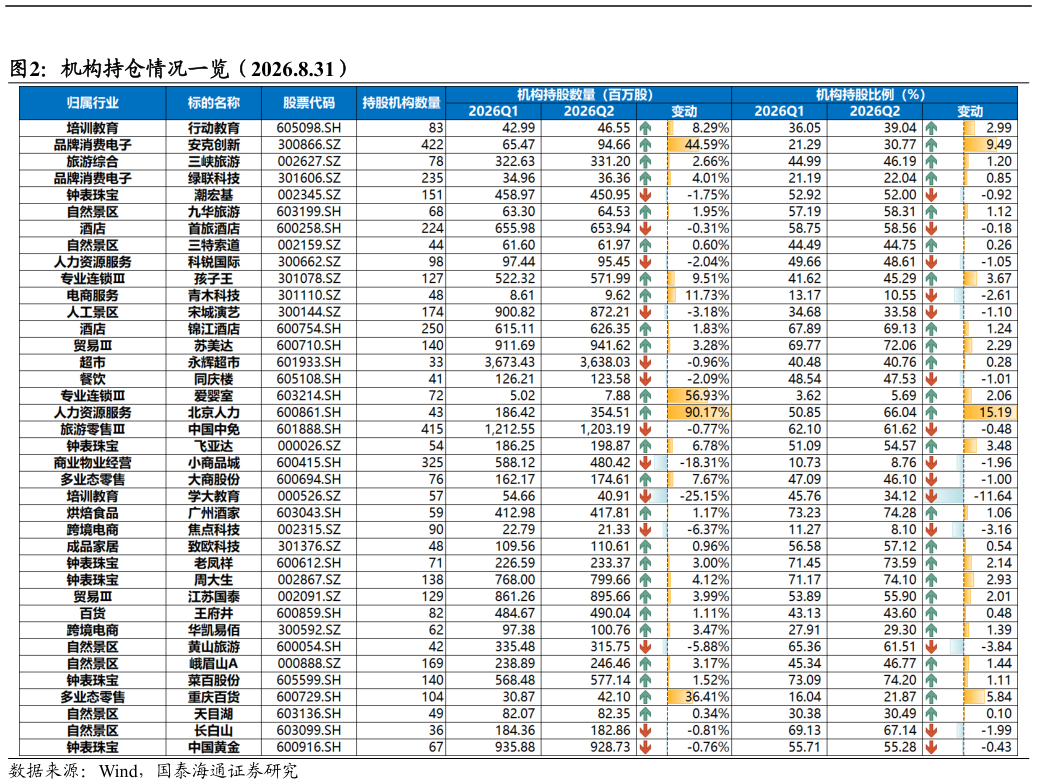This screenshot has width=1037, height=784.
Task: Select the stock code 300866.SZ
Action: pyautogui.click(x=309, y=145)
